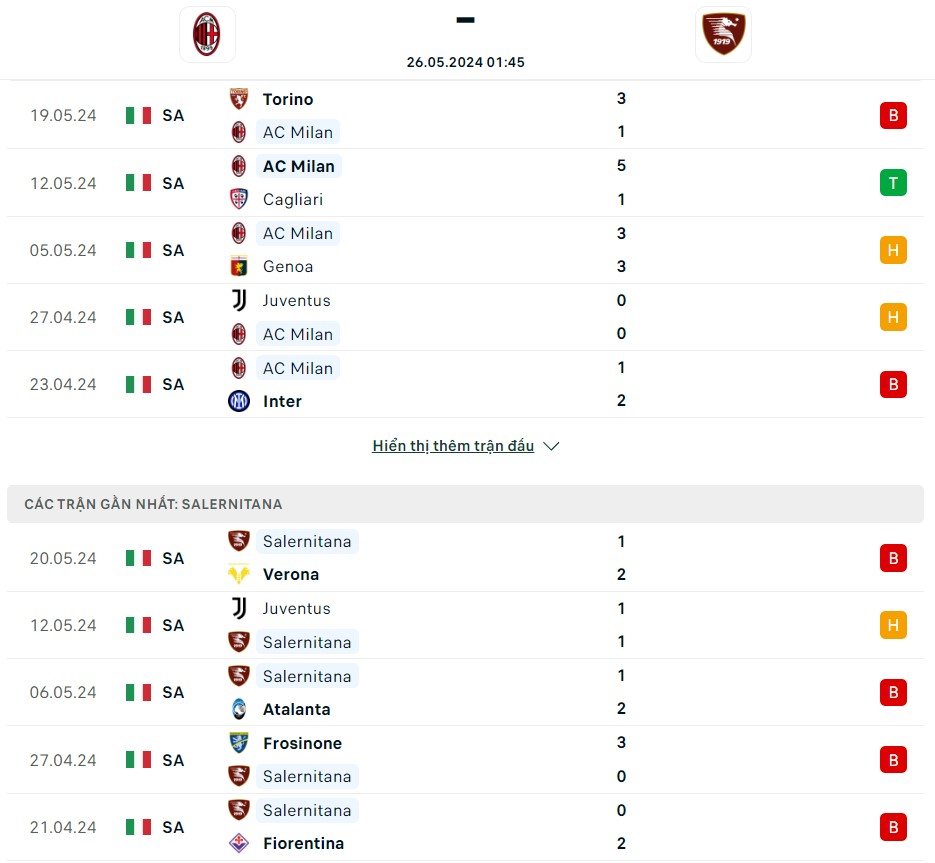
Task: Click the Fiorentina team badge
Action: tap(238, 843)
